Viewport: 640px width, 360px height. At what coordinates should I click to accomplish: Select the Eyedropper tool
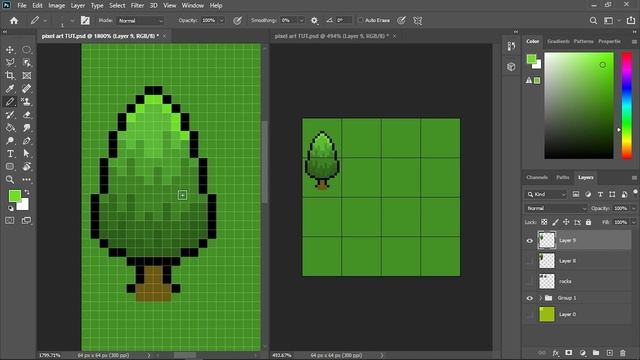tap(10, 89)
